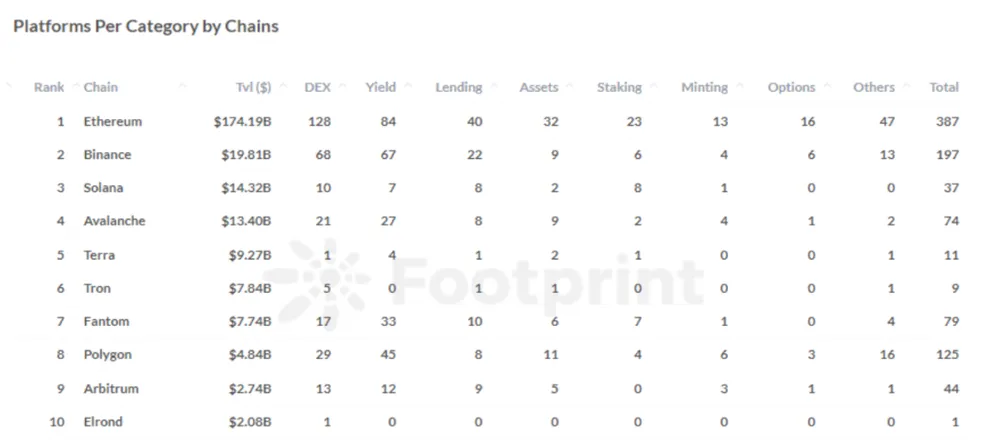Click the Solana chain name
1000x445 pixels.
[x=104, y=188]
